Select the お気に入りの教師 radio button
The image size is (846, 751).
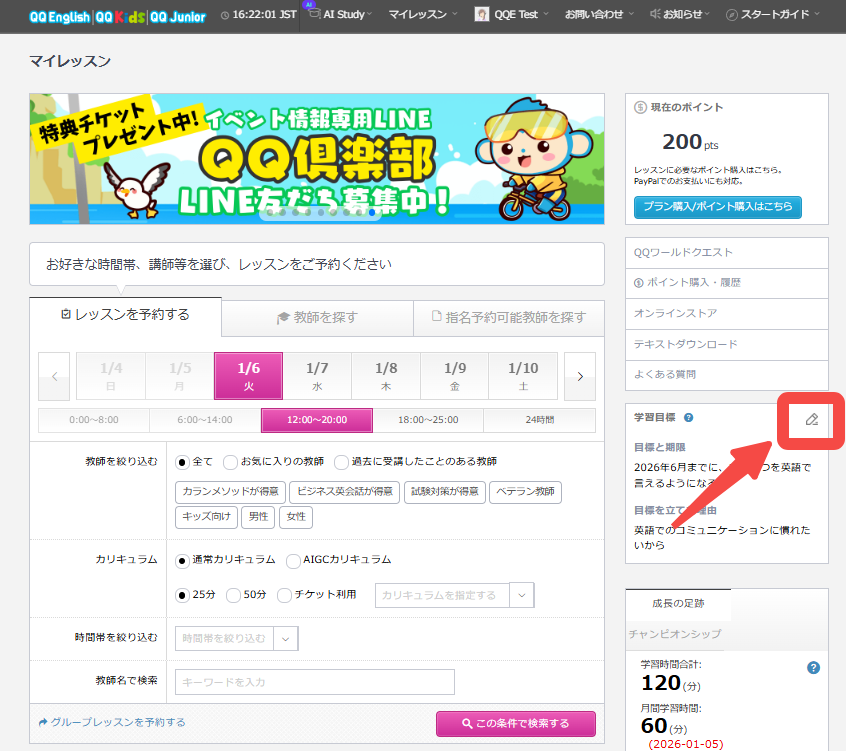231,462
